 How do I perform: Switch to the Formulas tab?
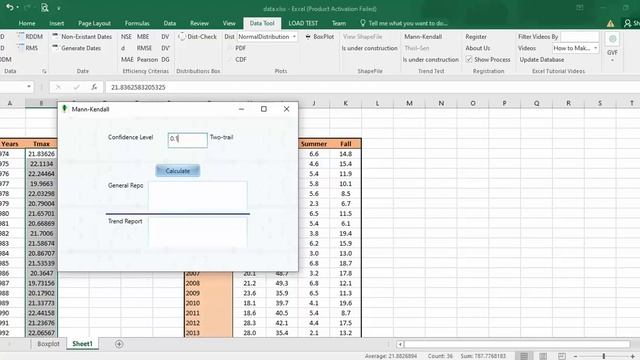137,23
